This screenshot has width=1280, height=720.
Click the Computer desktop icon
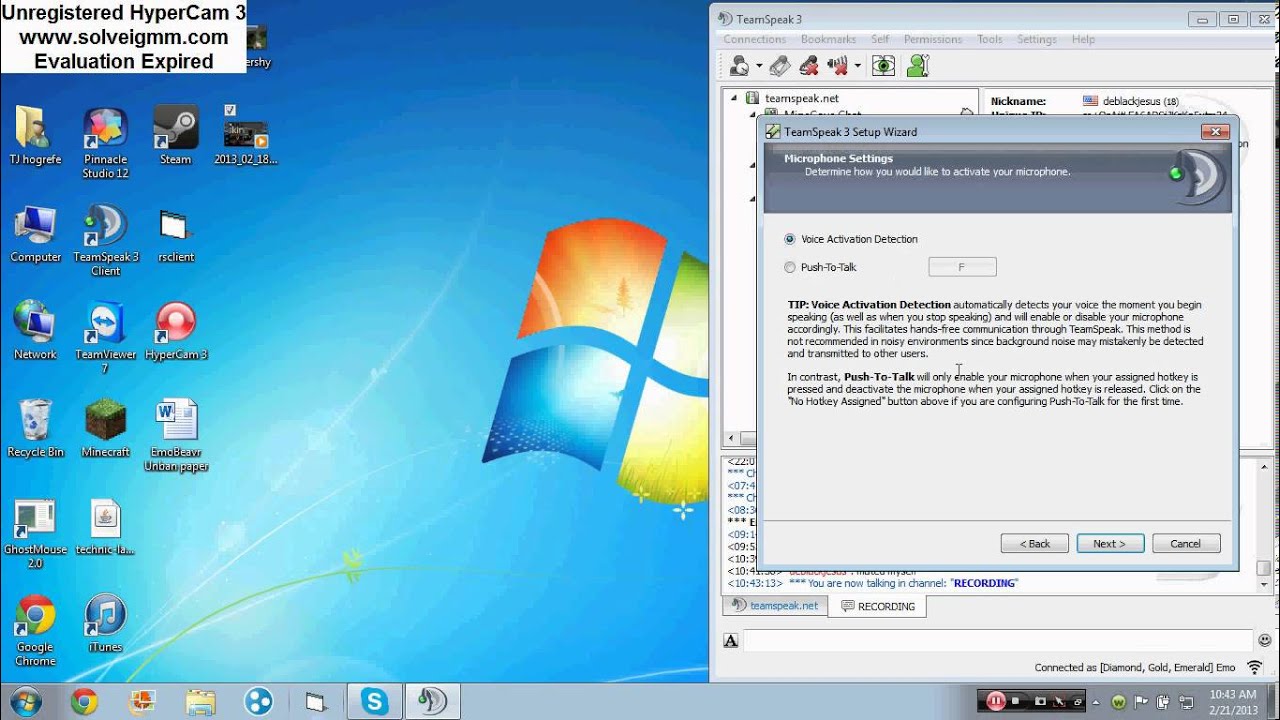[x=36, y=234]
